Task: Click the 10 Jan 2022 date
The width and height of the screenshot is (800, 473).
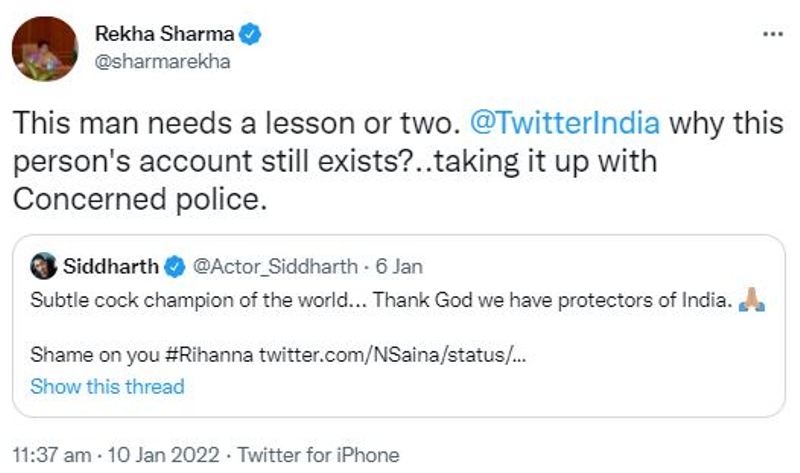Action: click(x=163, y=455)
